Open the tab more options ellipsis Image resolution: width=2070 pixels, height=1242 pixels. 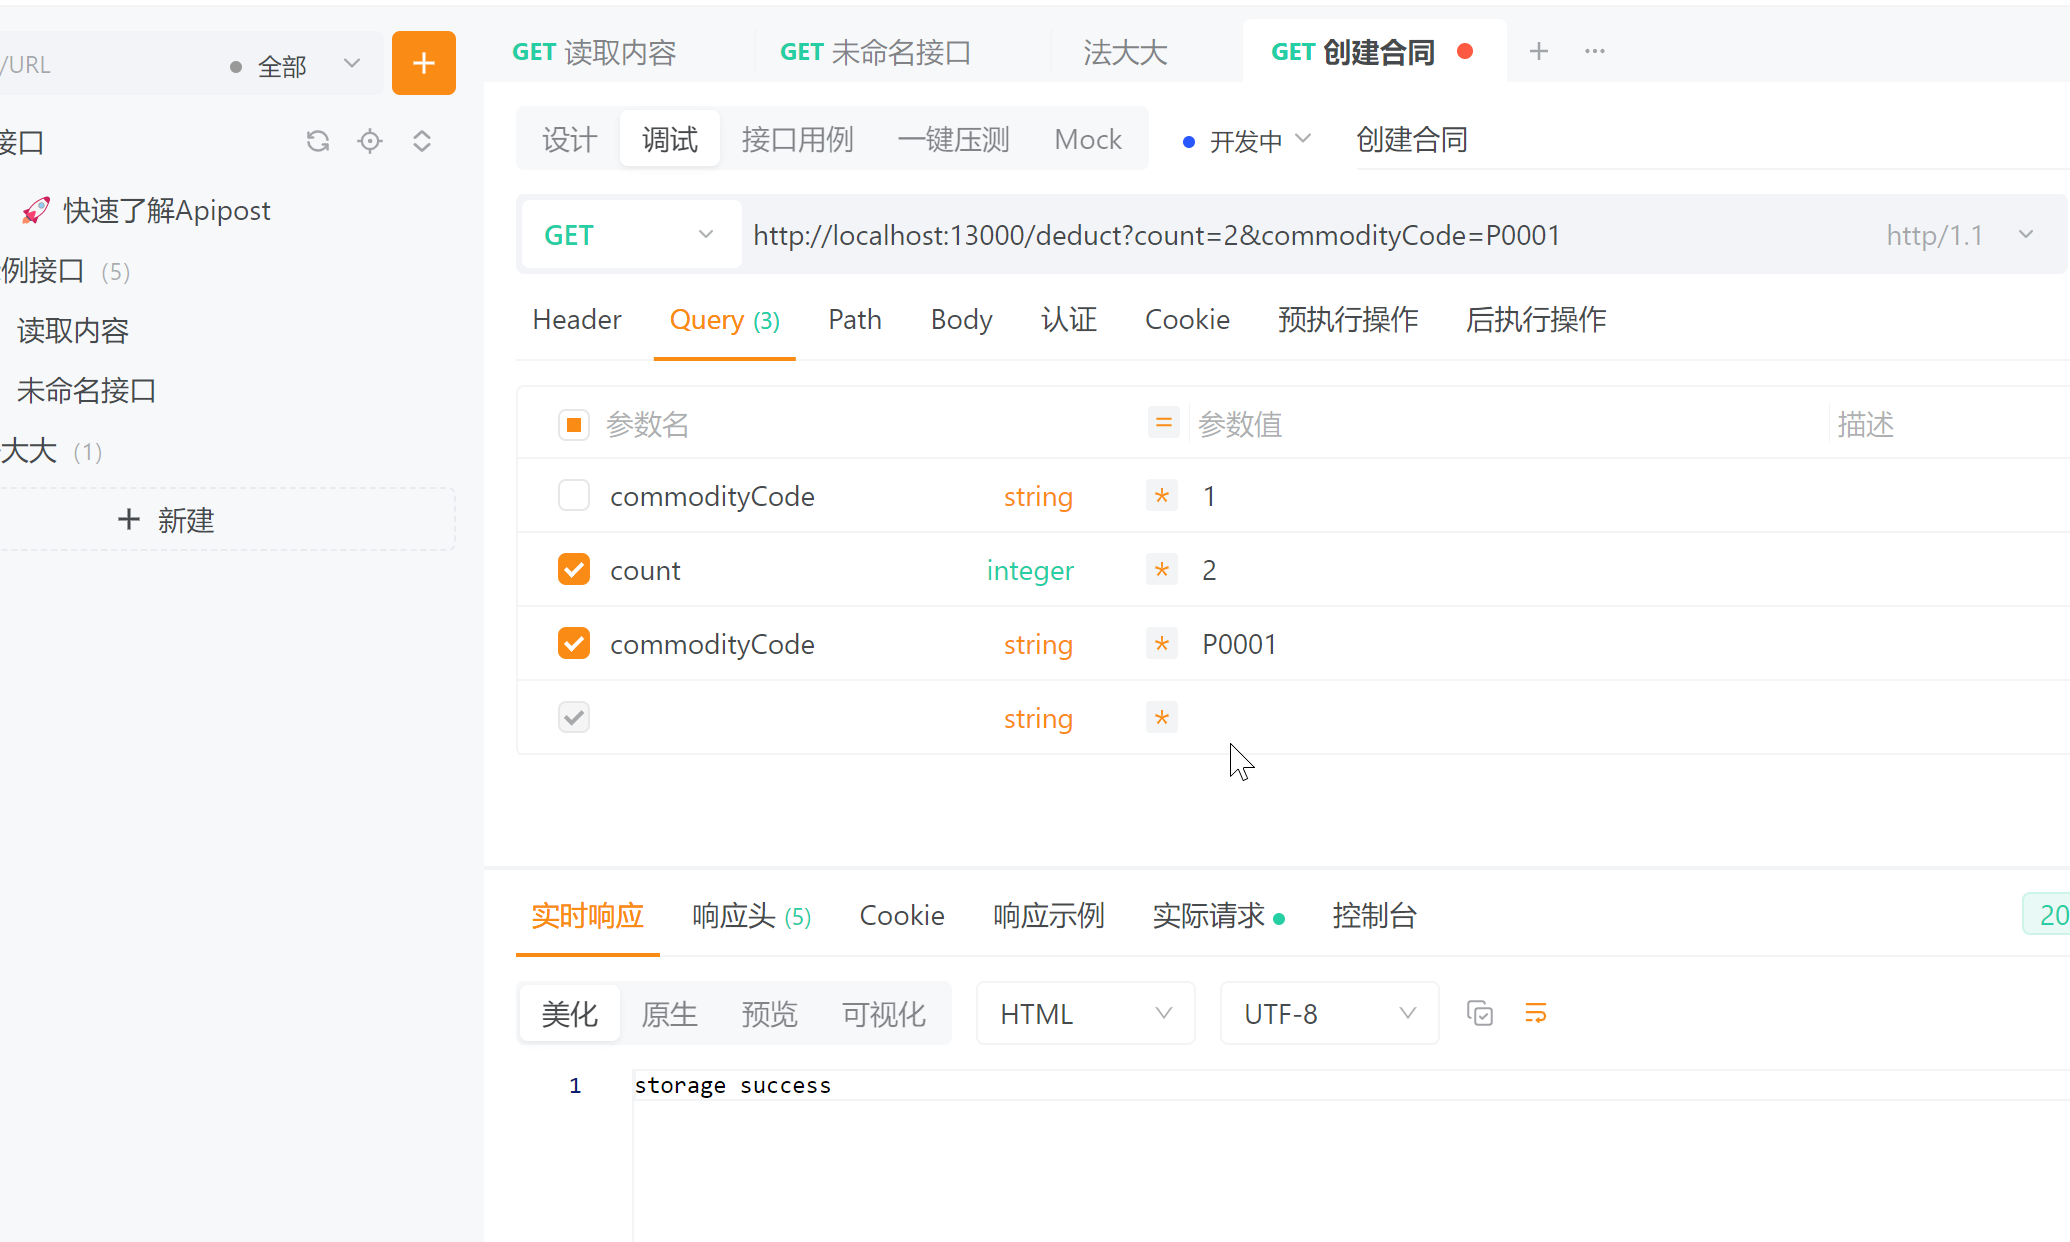coord(1595,51)
